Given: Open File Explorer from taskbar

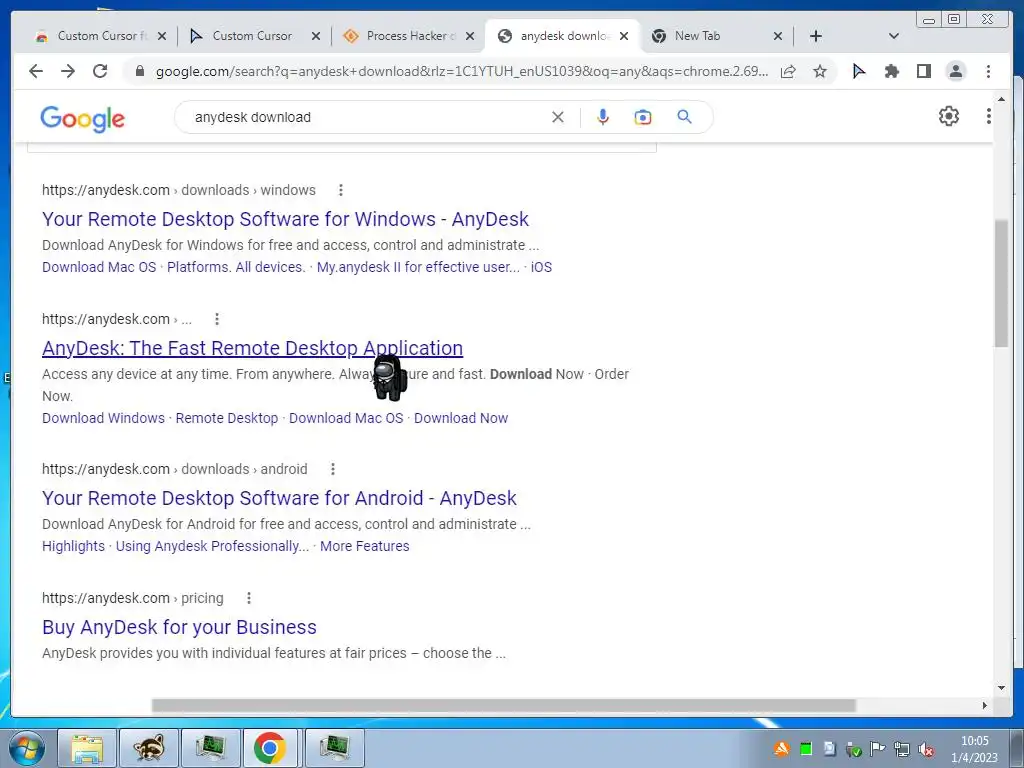Looking at the screenshot, I should tap(87, 748).
